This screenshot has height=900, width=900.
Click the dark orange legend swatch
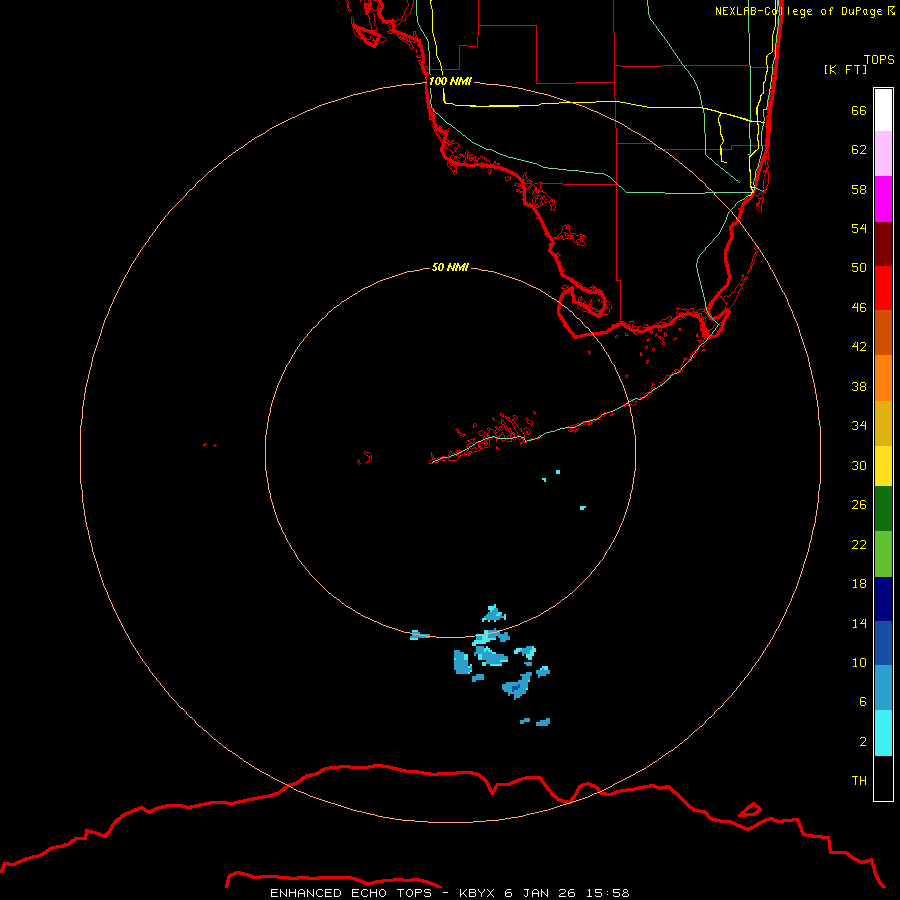pyautogui.click(x=883, y=332)
